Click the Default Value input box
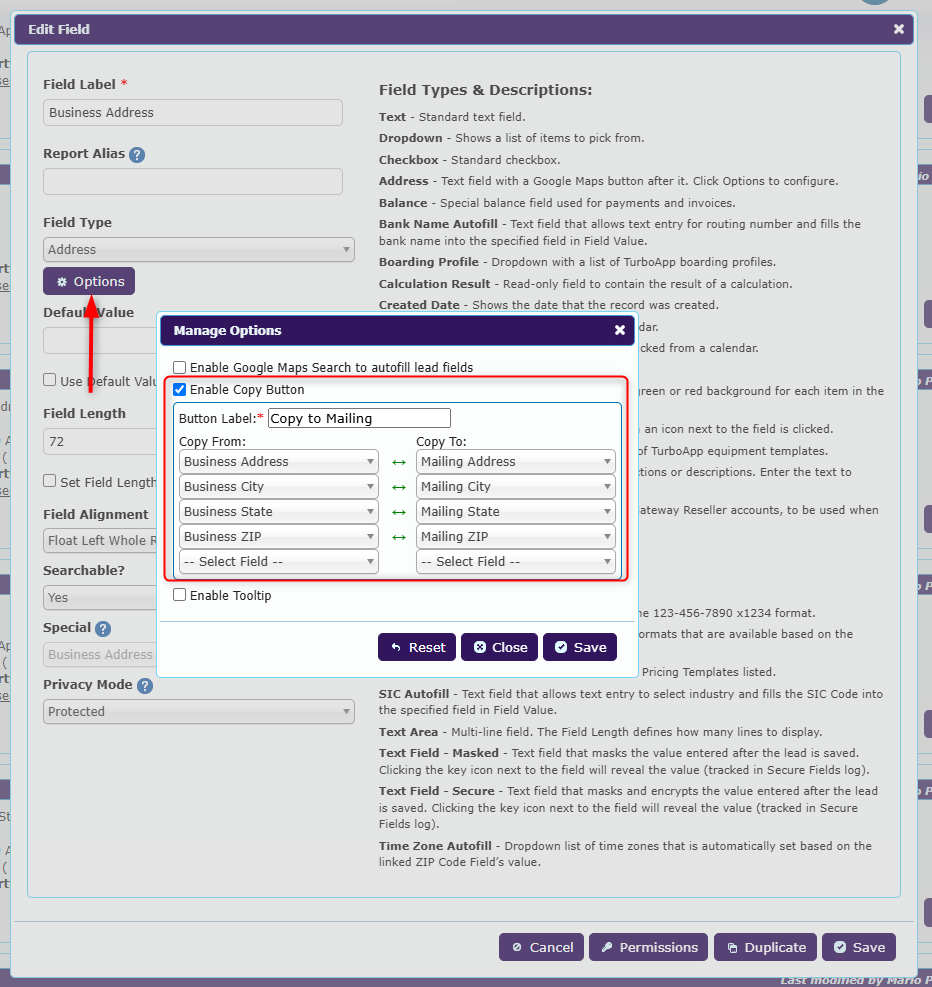932x987 pixels. click(x=100, y=341)
